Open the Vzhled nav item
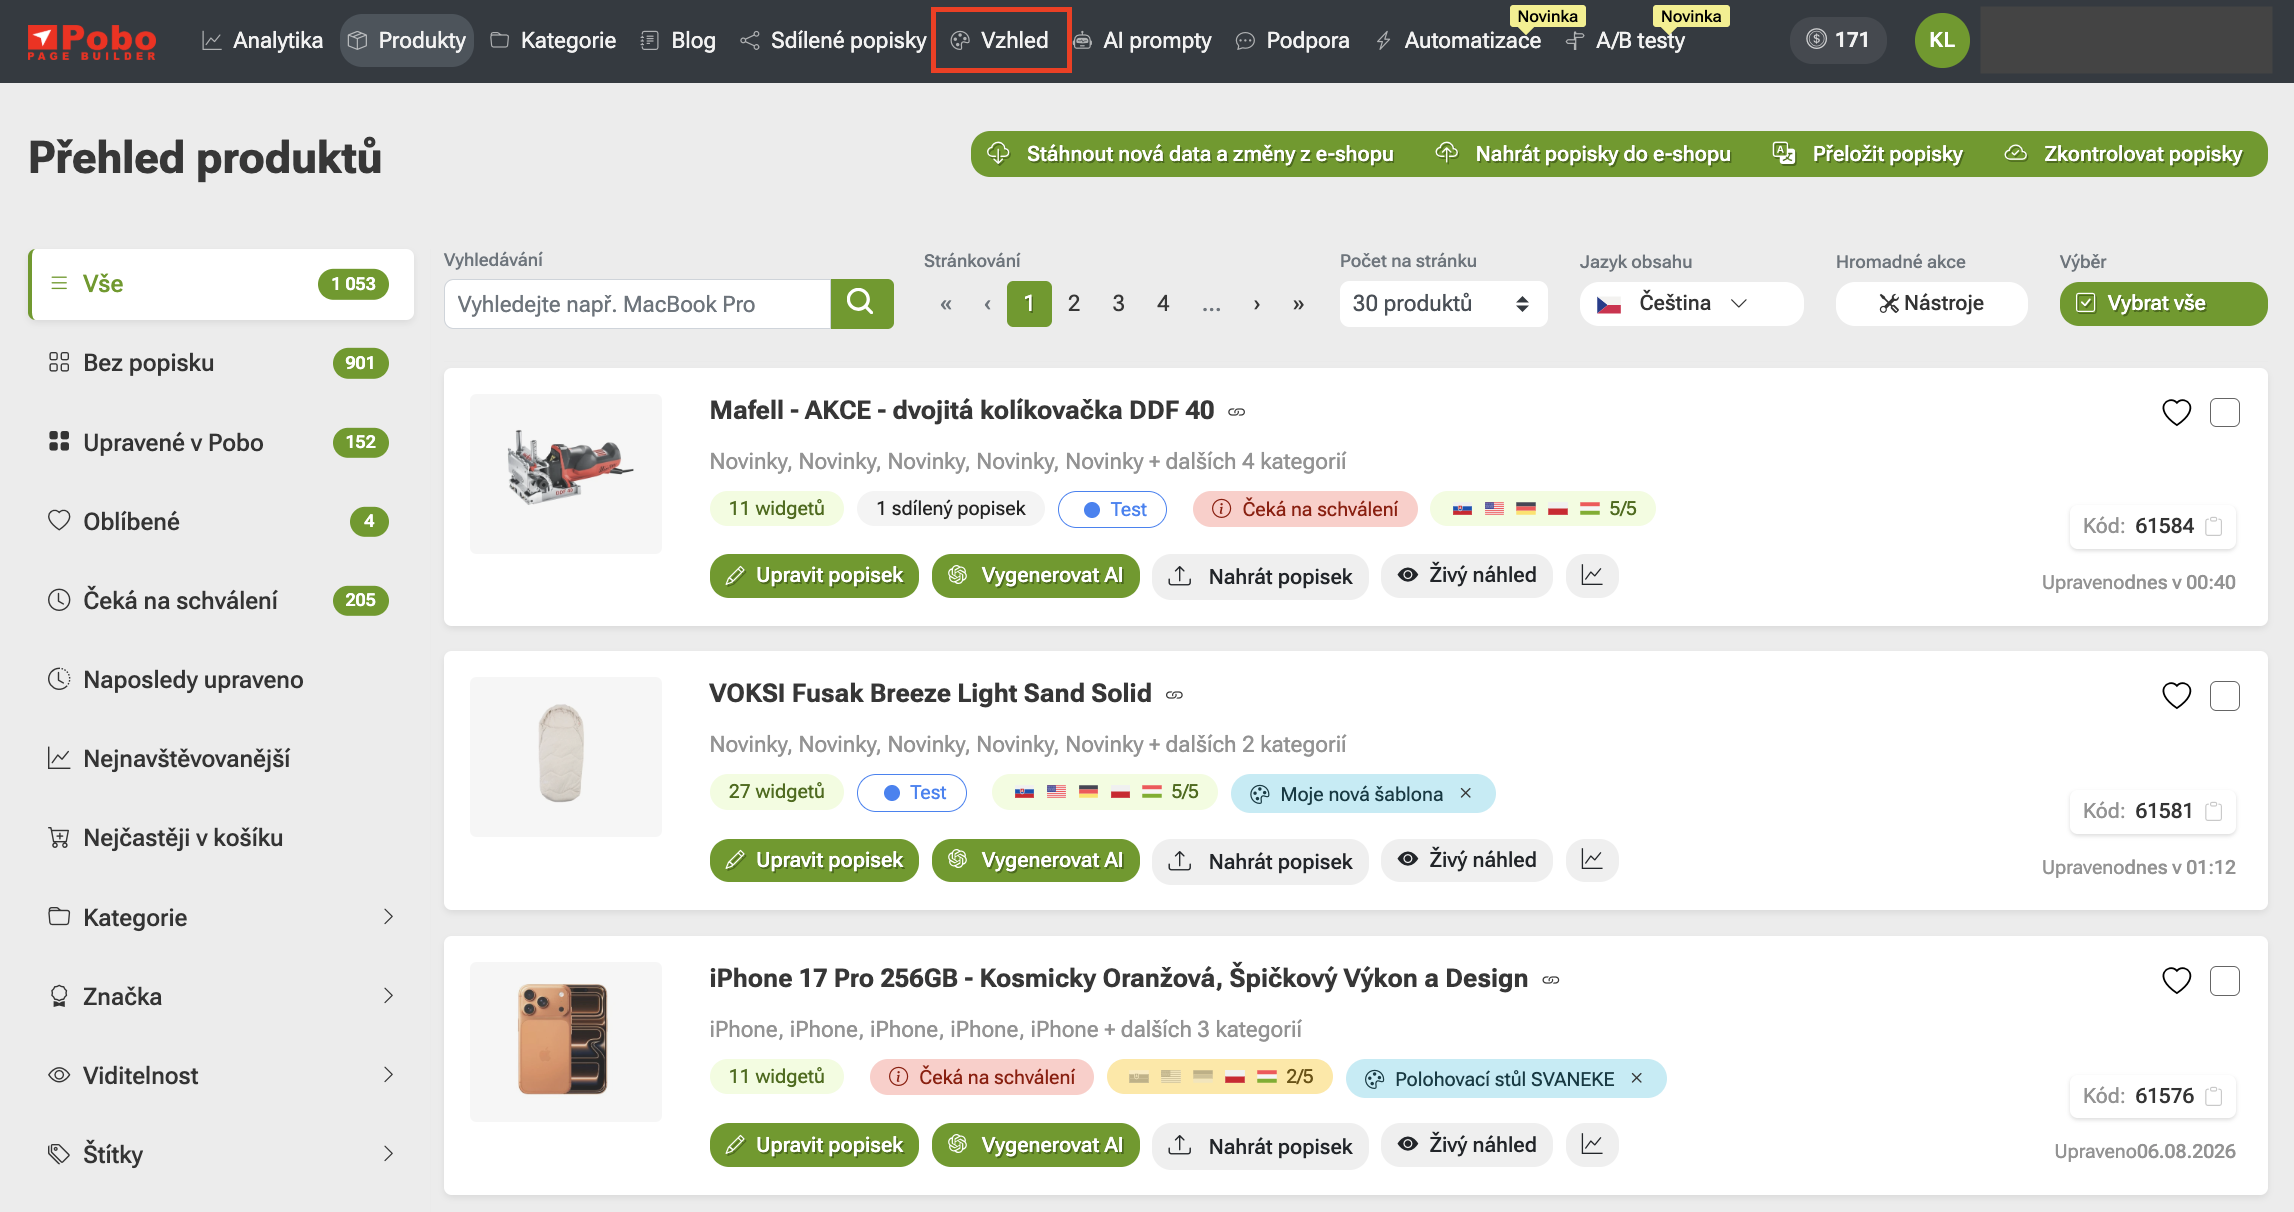The image size is (2294, 1212). tap(1000, 40)
